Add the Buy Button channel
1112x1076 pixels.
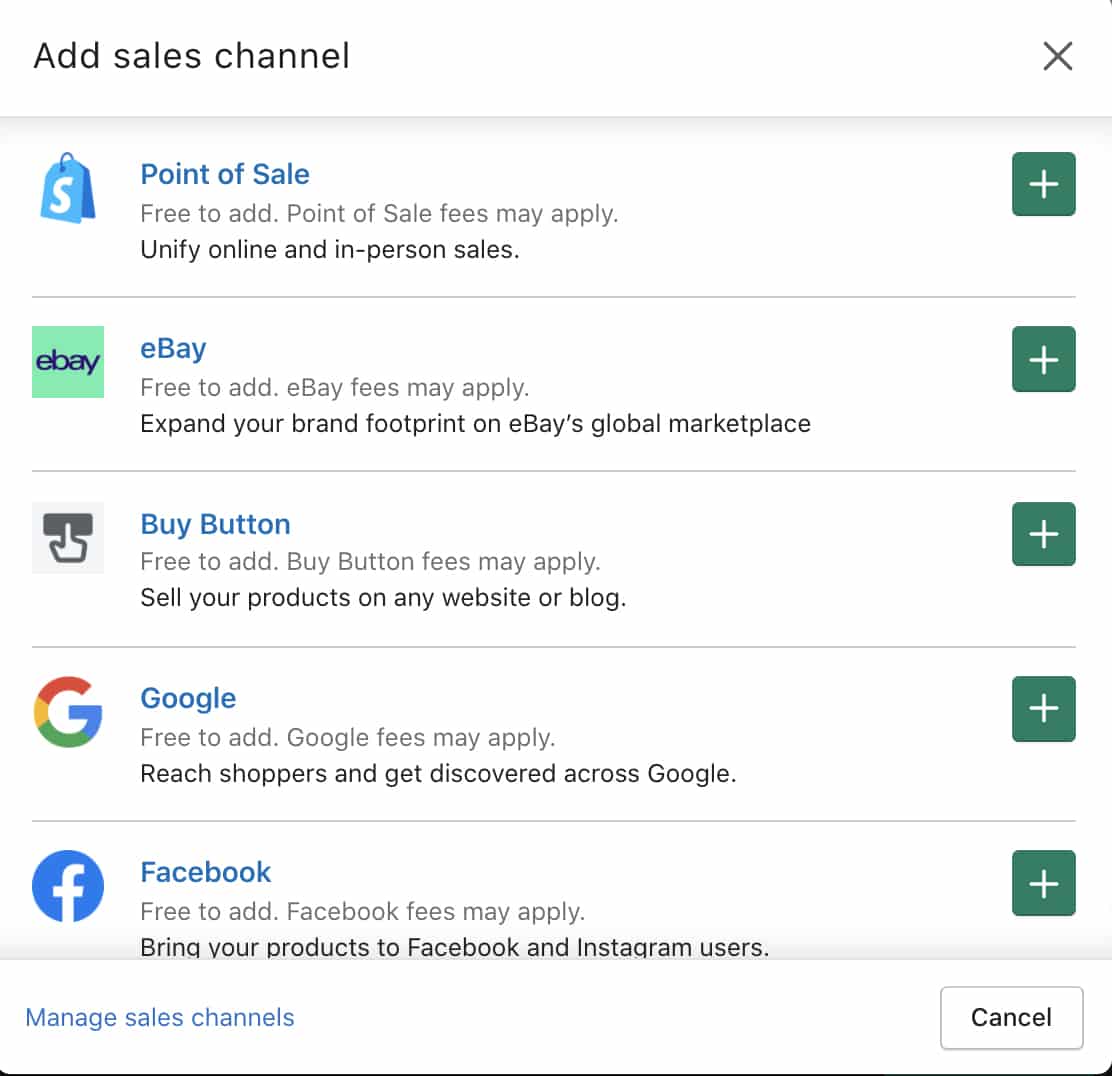[x=1043, y=534]
